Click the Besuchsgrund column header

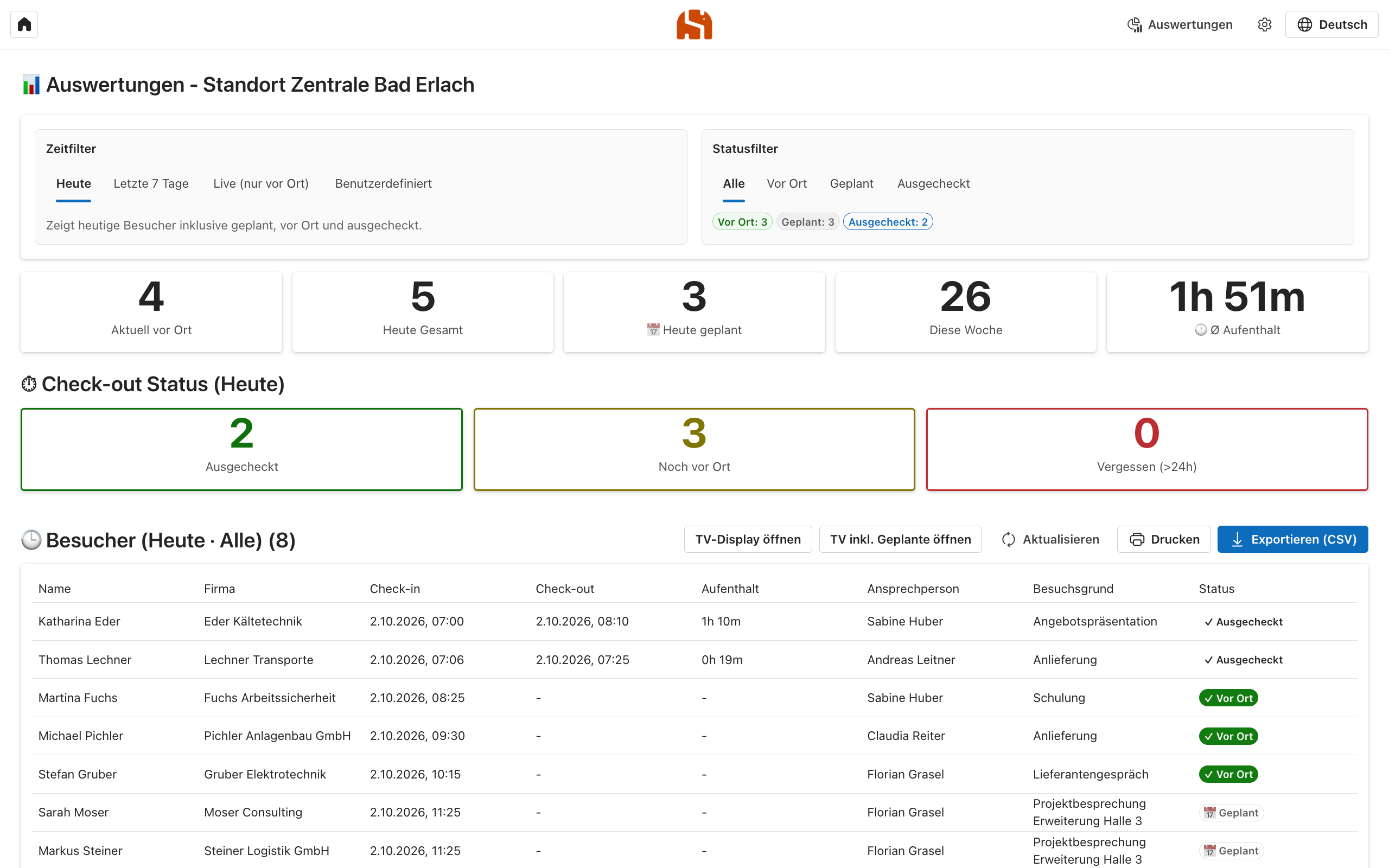(x=1073, y=589)
